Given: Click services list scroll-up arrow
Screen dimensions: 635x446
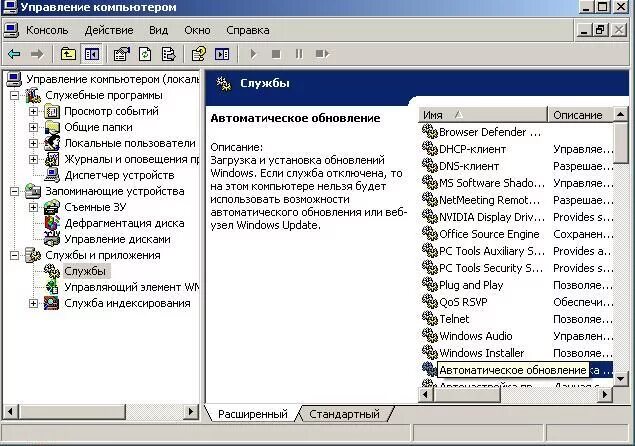Looking at the screenshot, I should tap(620, 115).
